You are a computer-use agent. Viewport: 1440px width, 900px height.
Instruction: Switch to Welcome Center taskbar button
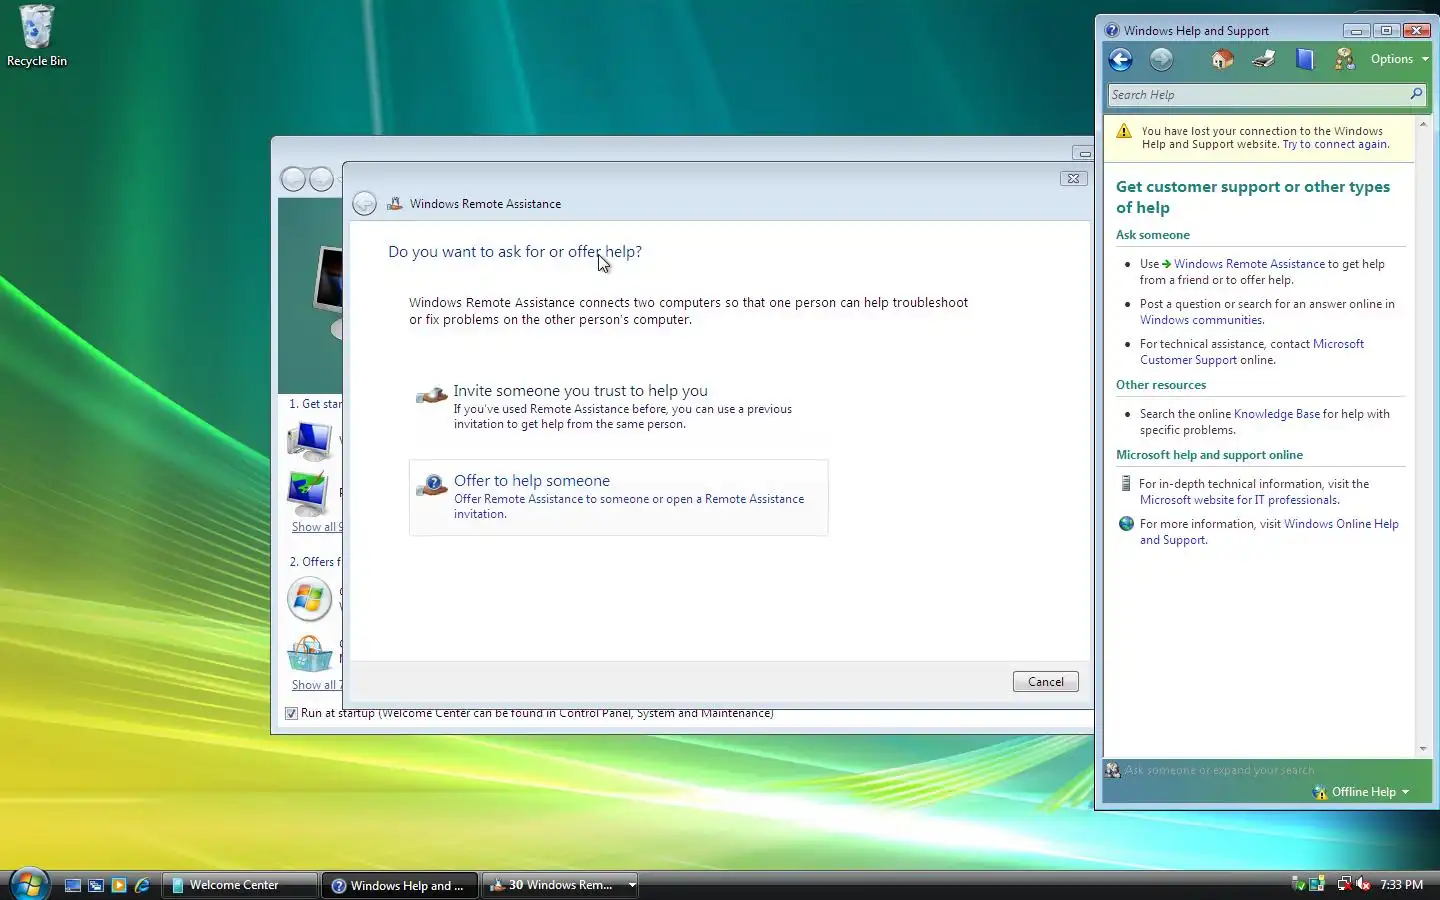coord(239,885)
